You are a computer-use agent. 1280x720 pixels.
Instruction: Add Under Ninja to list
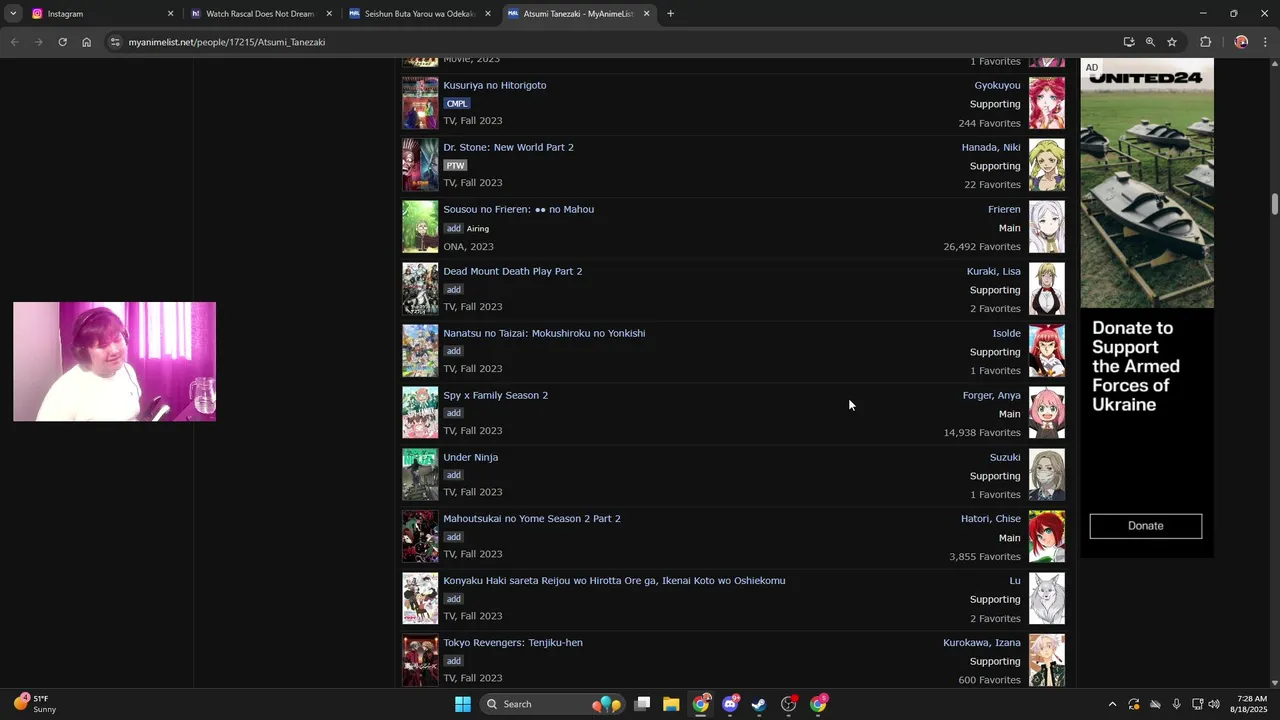[453, 475]
